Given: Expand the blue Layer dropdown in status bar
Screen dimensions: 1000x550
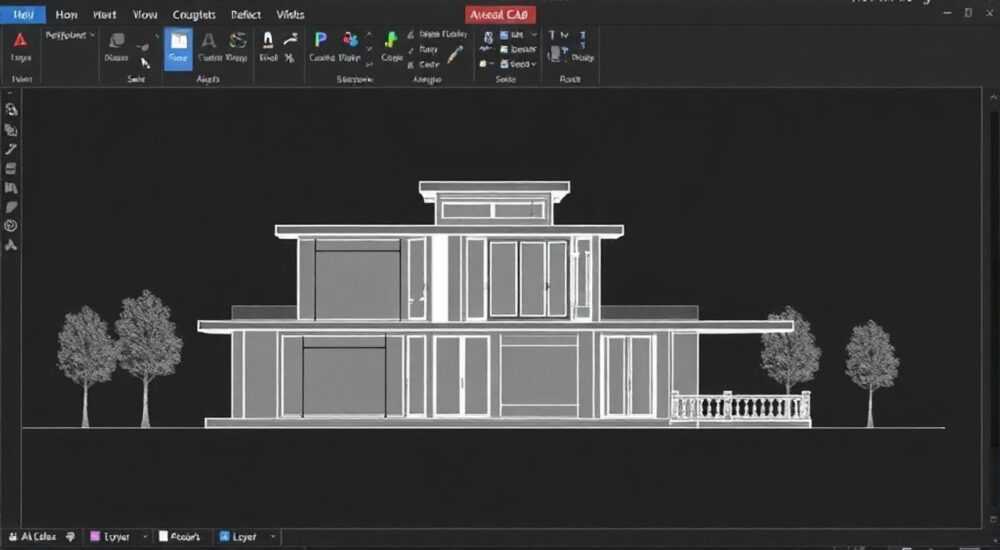Looking at the screenshot, I should click(x=274, y=537).
